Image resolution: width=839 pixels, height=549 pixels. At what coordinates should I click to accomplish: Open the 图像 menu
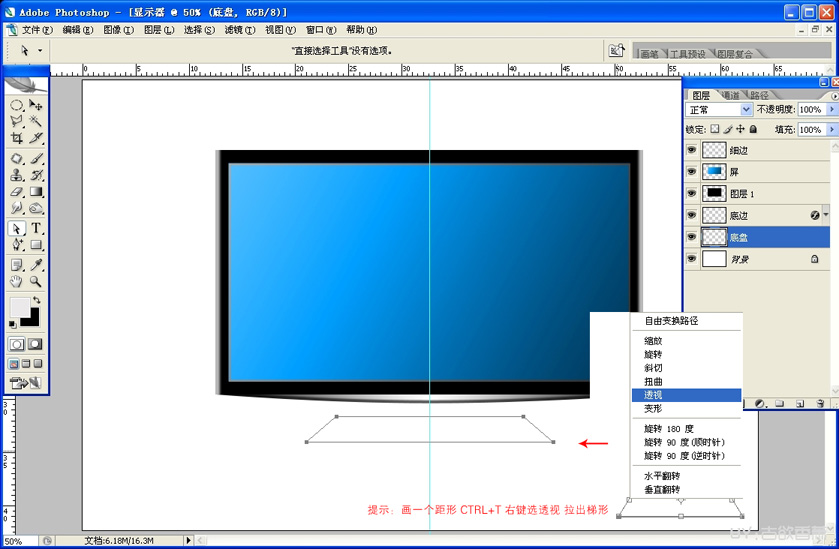click(x=118, y=30)
